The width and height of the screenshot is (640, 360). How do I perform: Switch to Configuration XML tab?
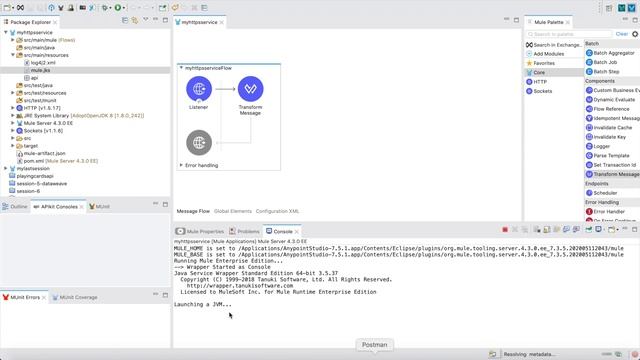click(x=277, y=211)
